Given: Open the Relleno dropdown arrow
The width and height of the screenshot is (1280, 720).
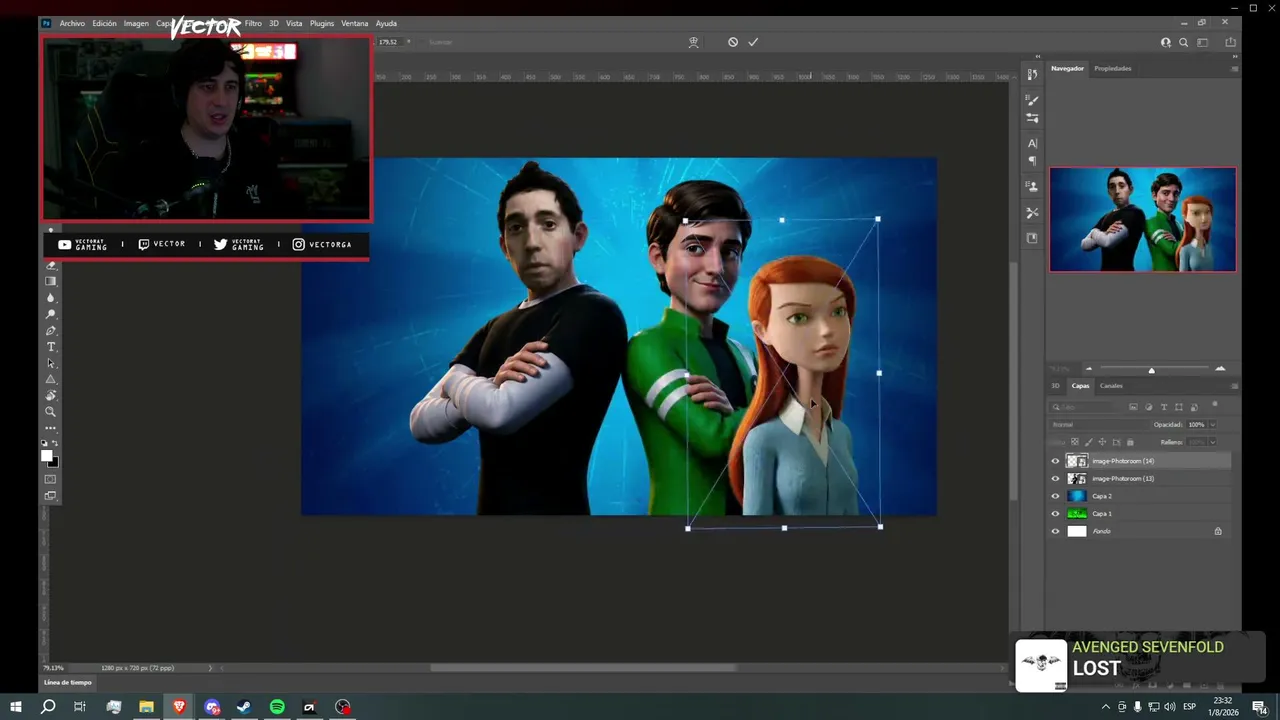Looking at the screenshot, I should coord(1213,442).
